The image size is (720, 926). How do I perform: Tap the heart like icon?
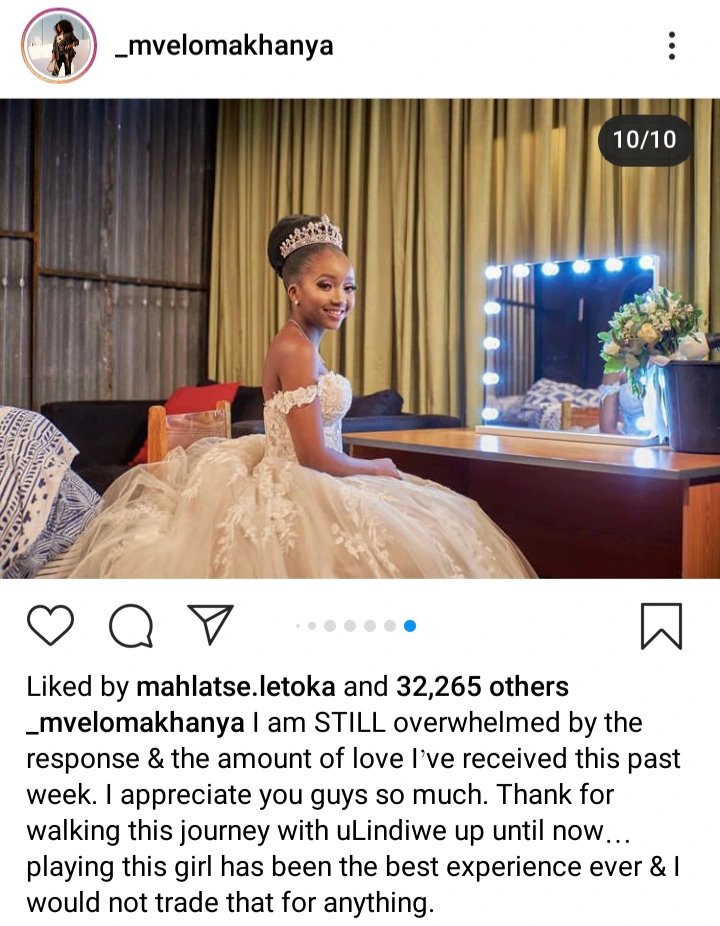tap(51, 625)
